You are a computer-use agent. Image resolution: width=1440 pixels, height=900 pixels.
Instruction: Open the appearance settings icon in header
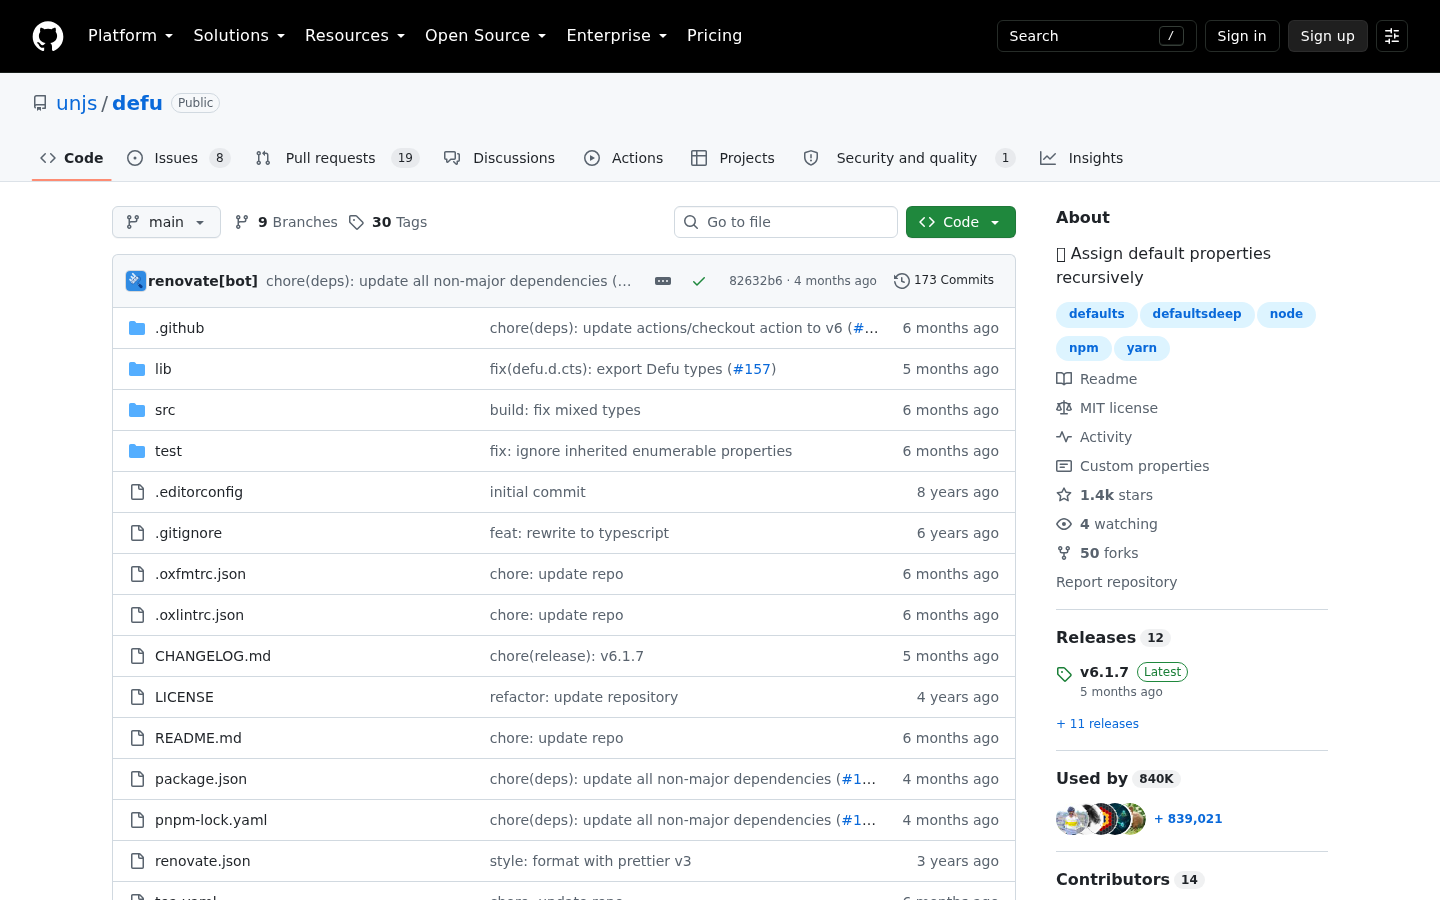tap(1392, 36)
